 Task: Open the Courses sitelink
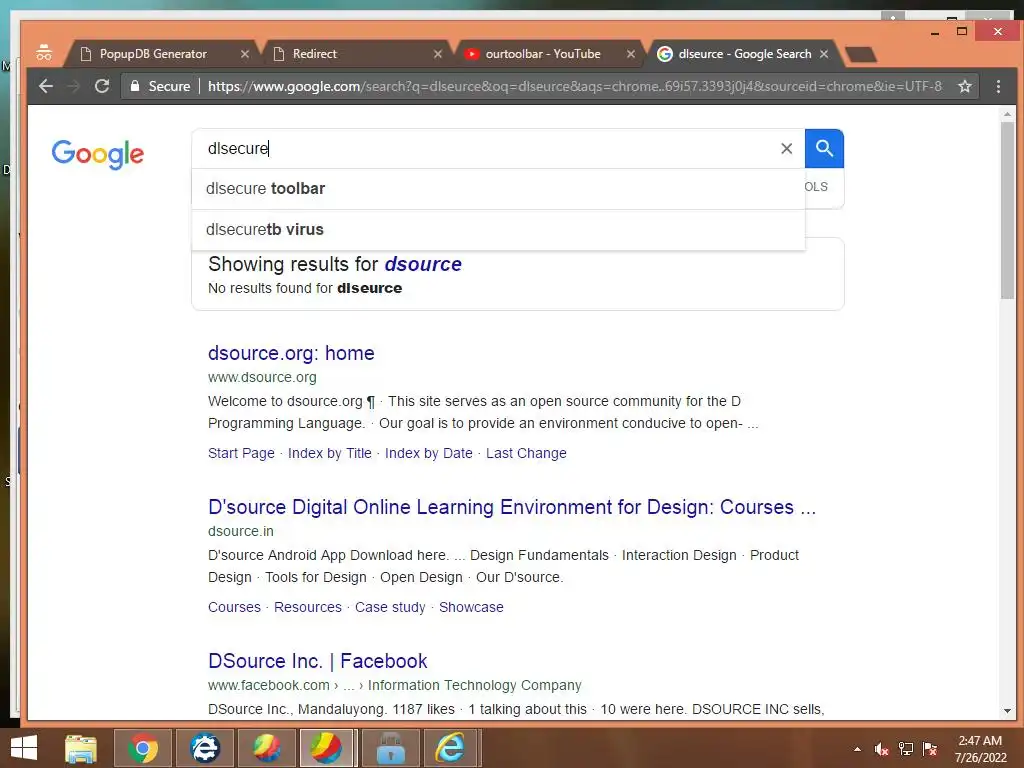pos(234,607)
